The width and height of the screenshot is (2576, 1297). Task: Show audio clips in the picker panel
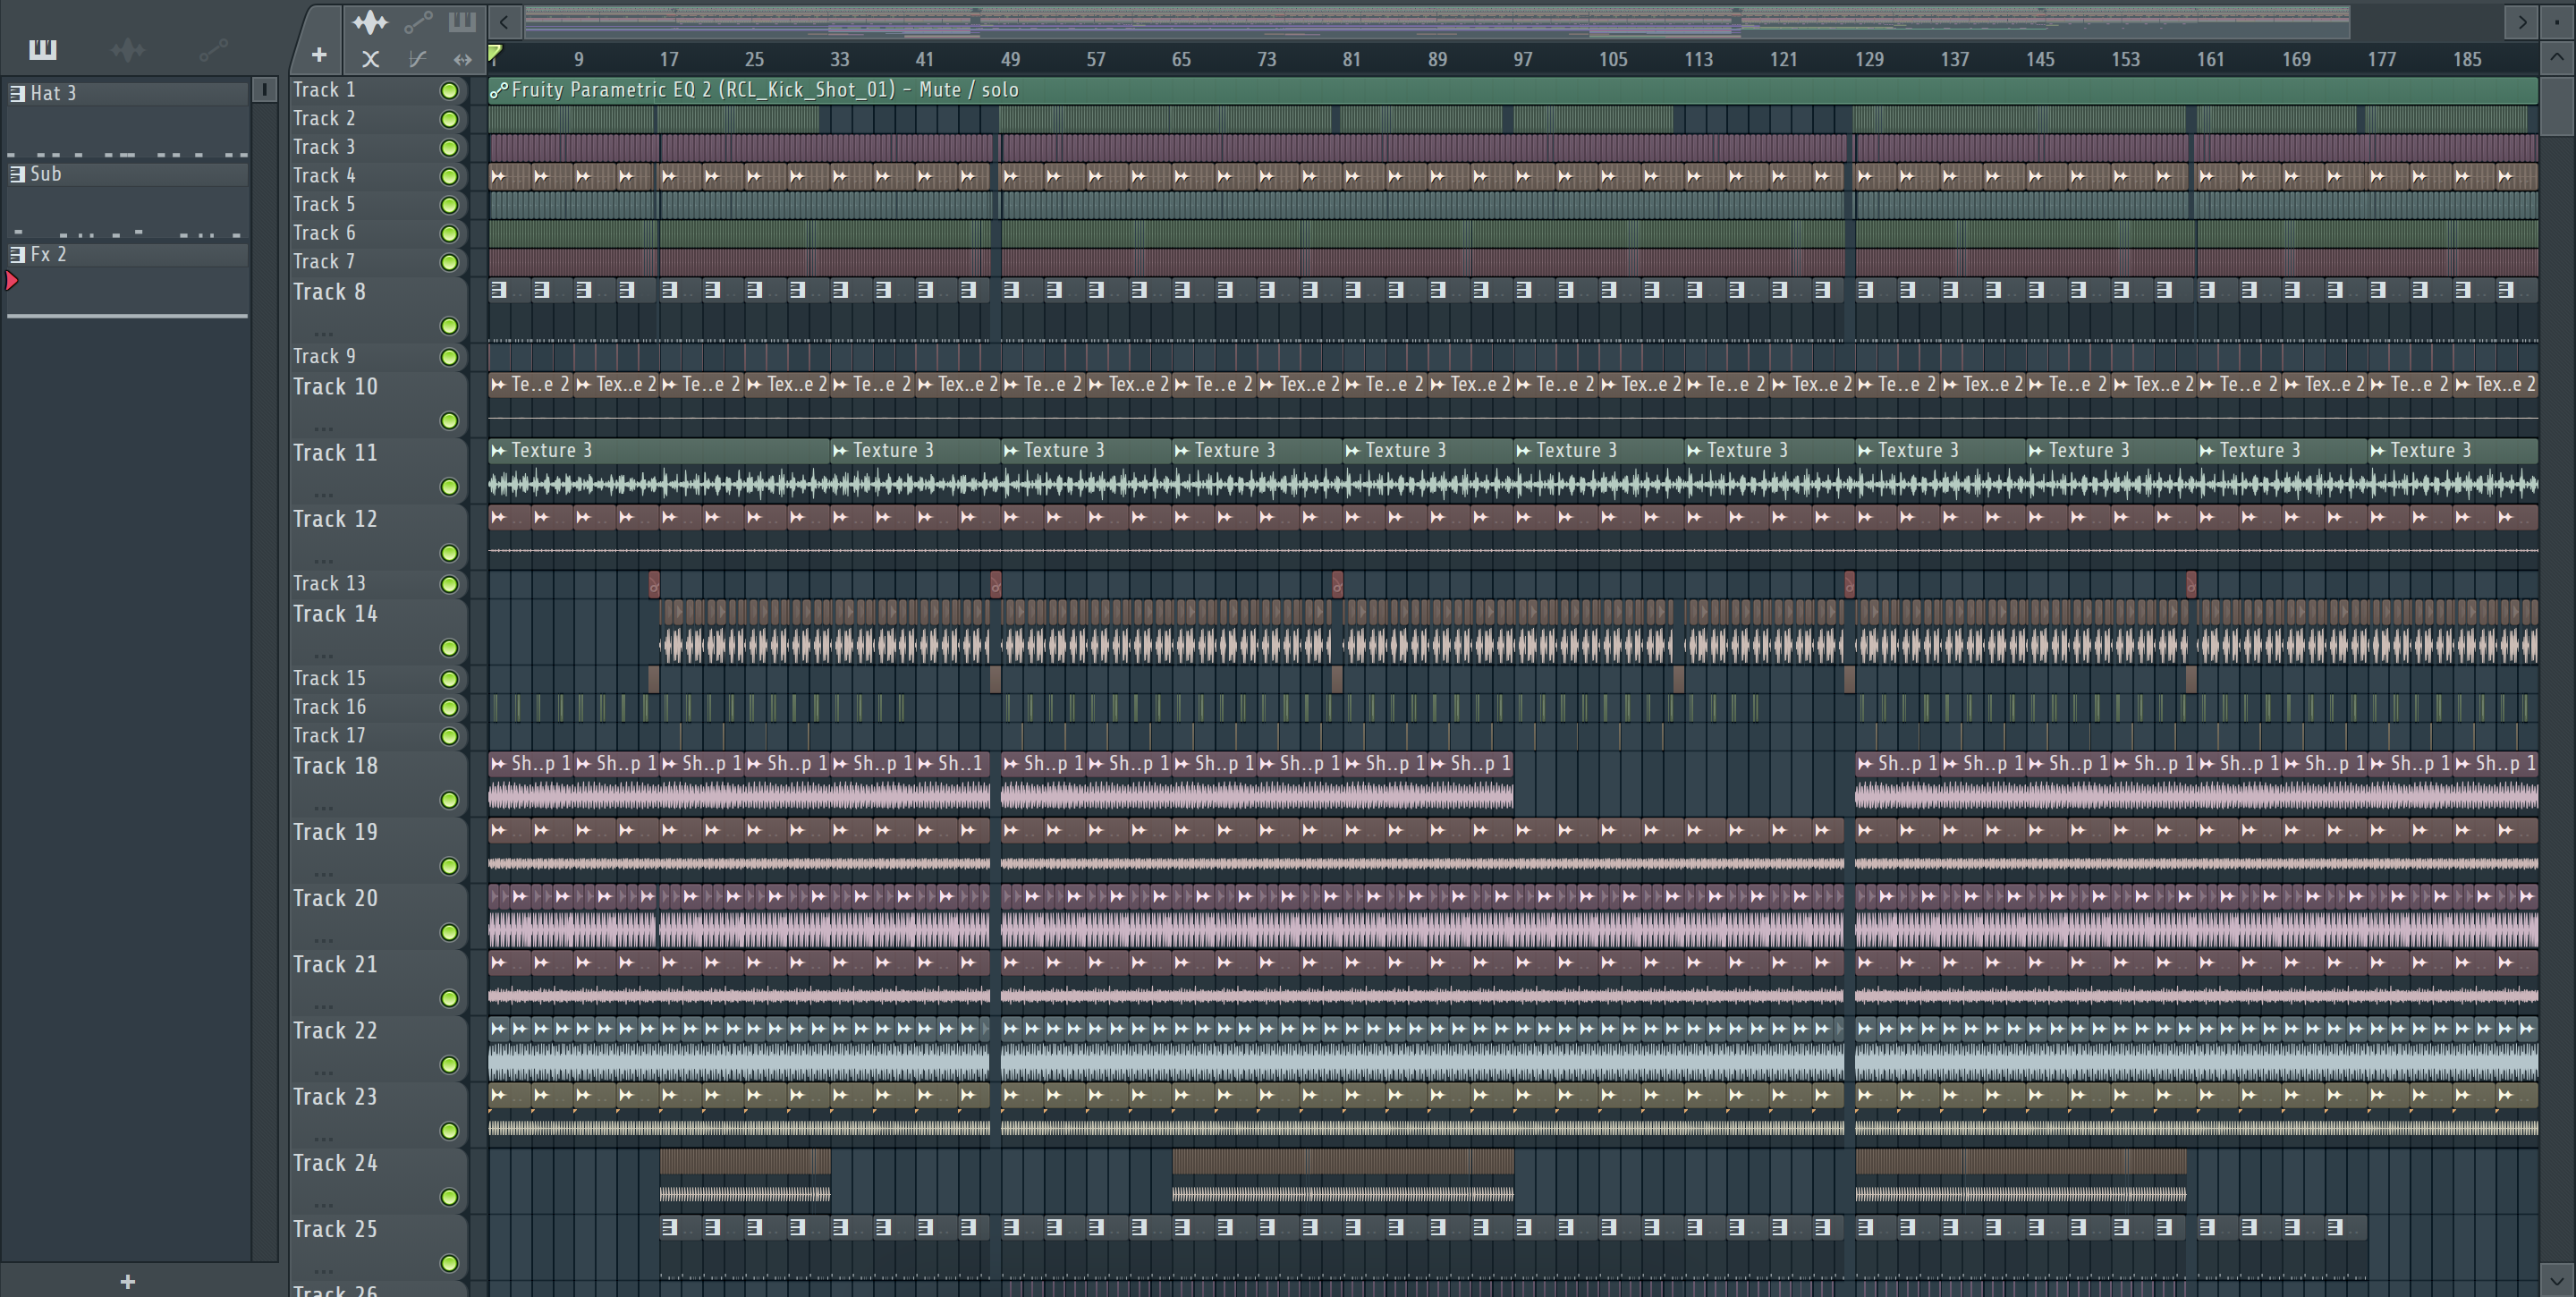pos(128,49)
